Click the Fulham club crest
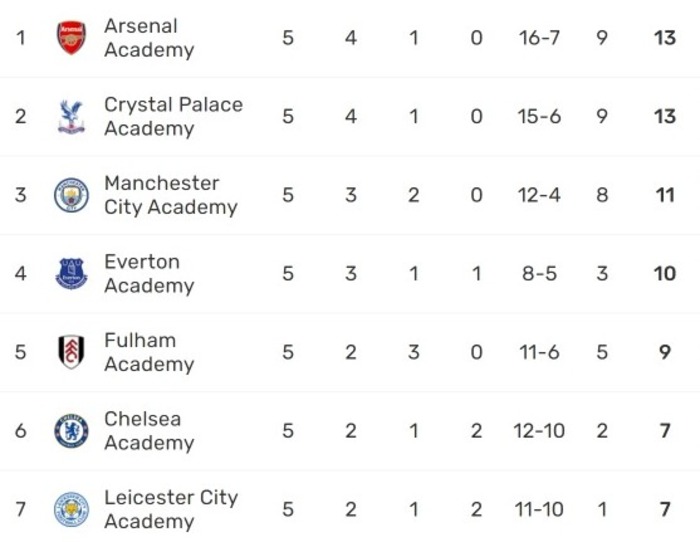 pos(71,352)
